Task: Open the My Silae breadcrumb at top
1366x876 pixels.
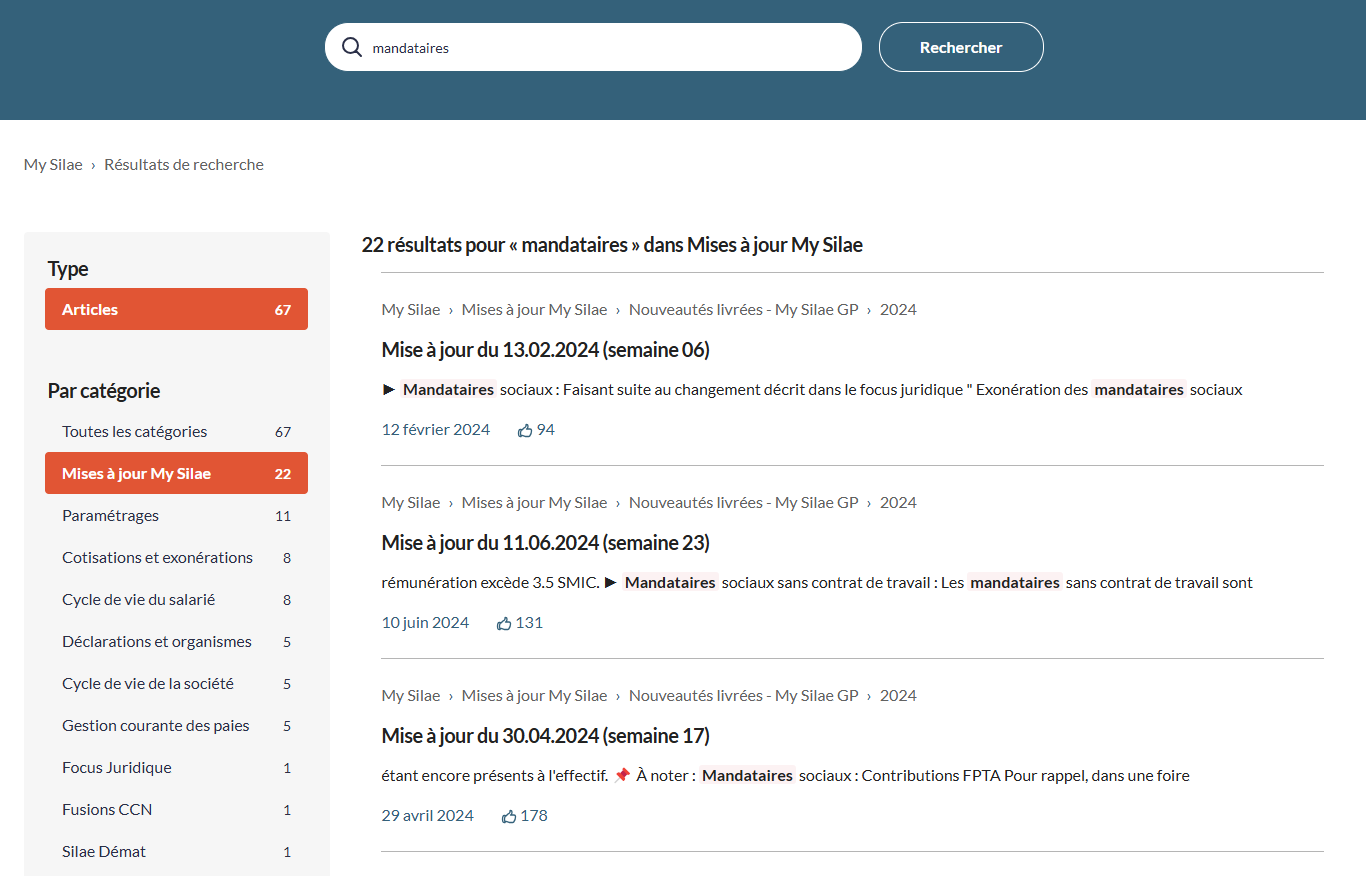Action: [x=53, y=165]
